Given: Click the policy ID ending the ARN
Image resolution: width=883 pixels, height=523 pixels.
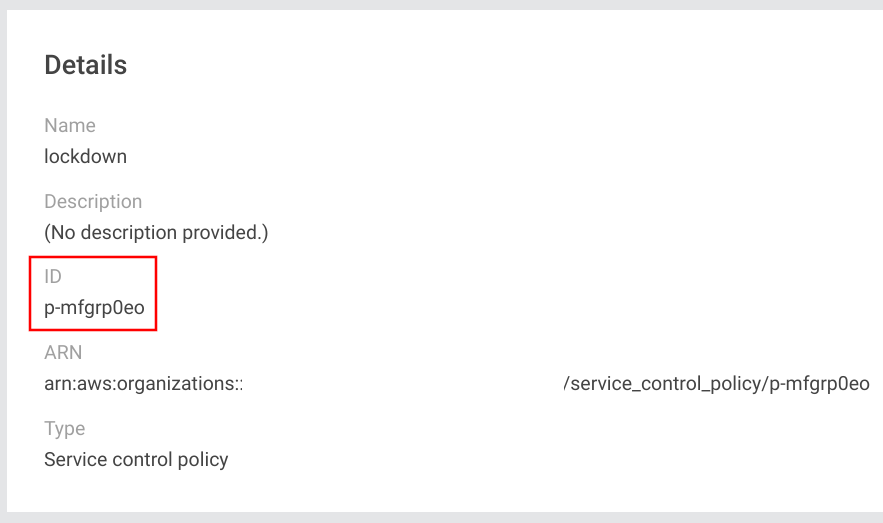Looking at the screenshot, I should [x=820, y=383].
